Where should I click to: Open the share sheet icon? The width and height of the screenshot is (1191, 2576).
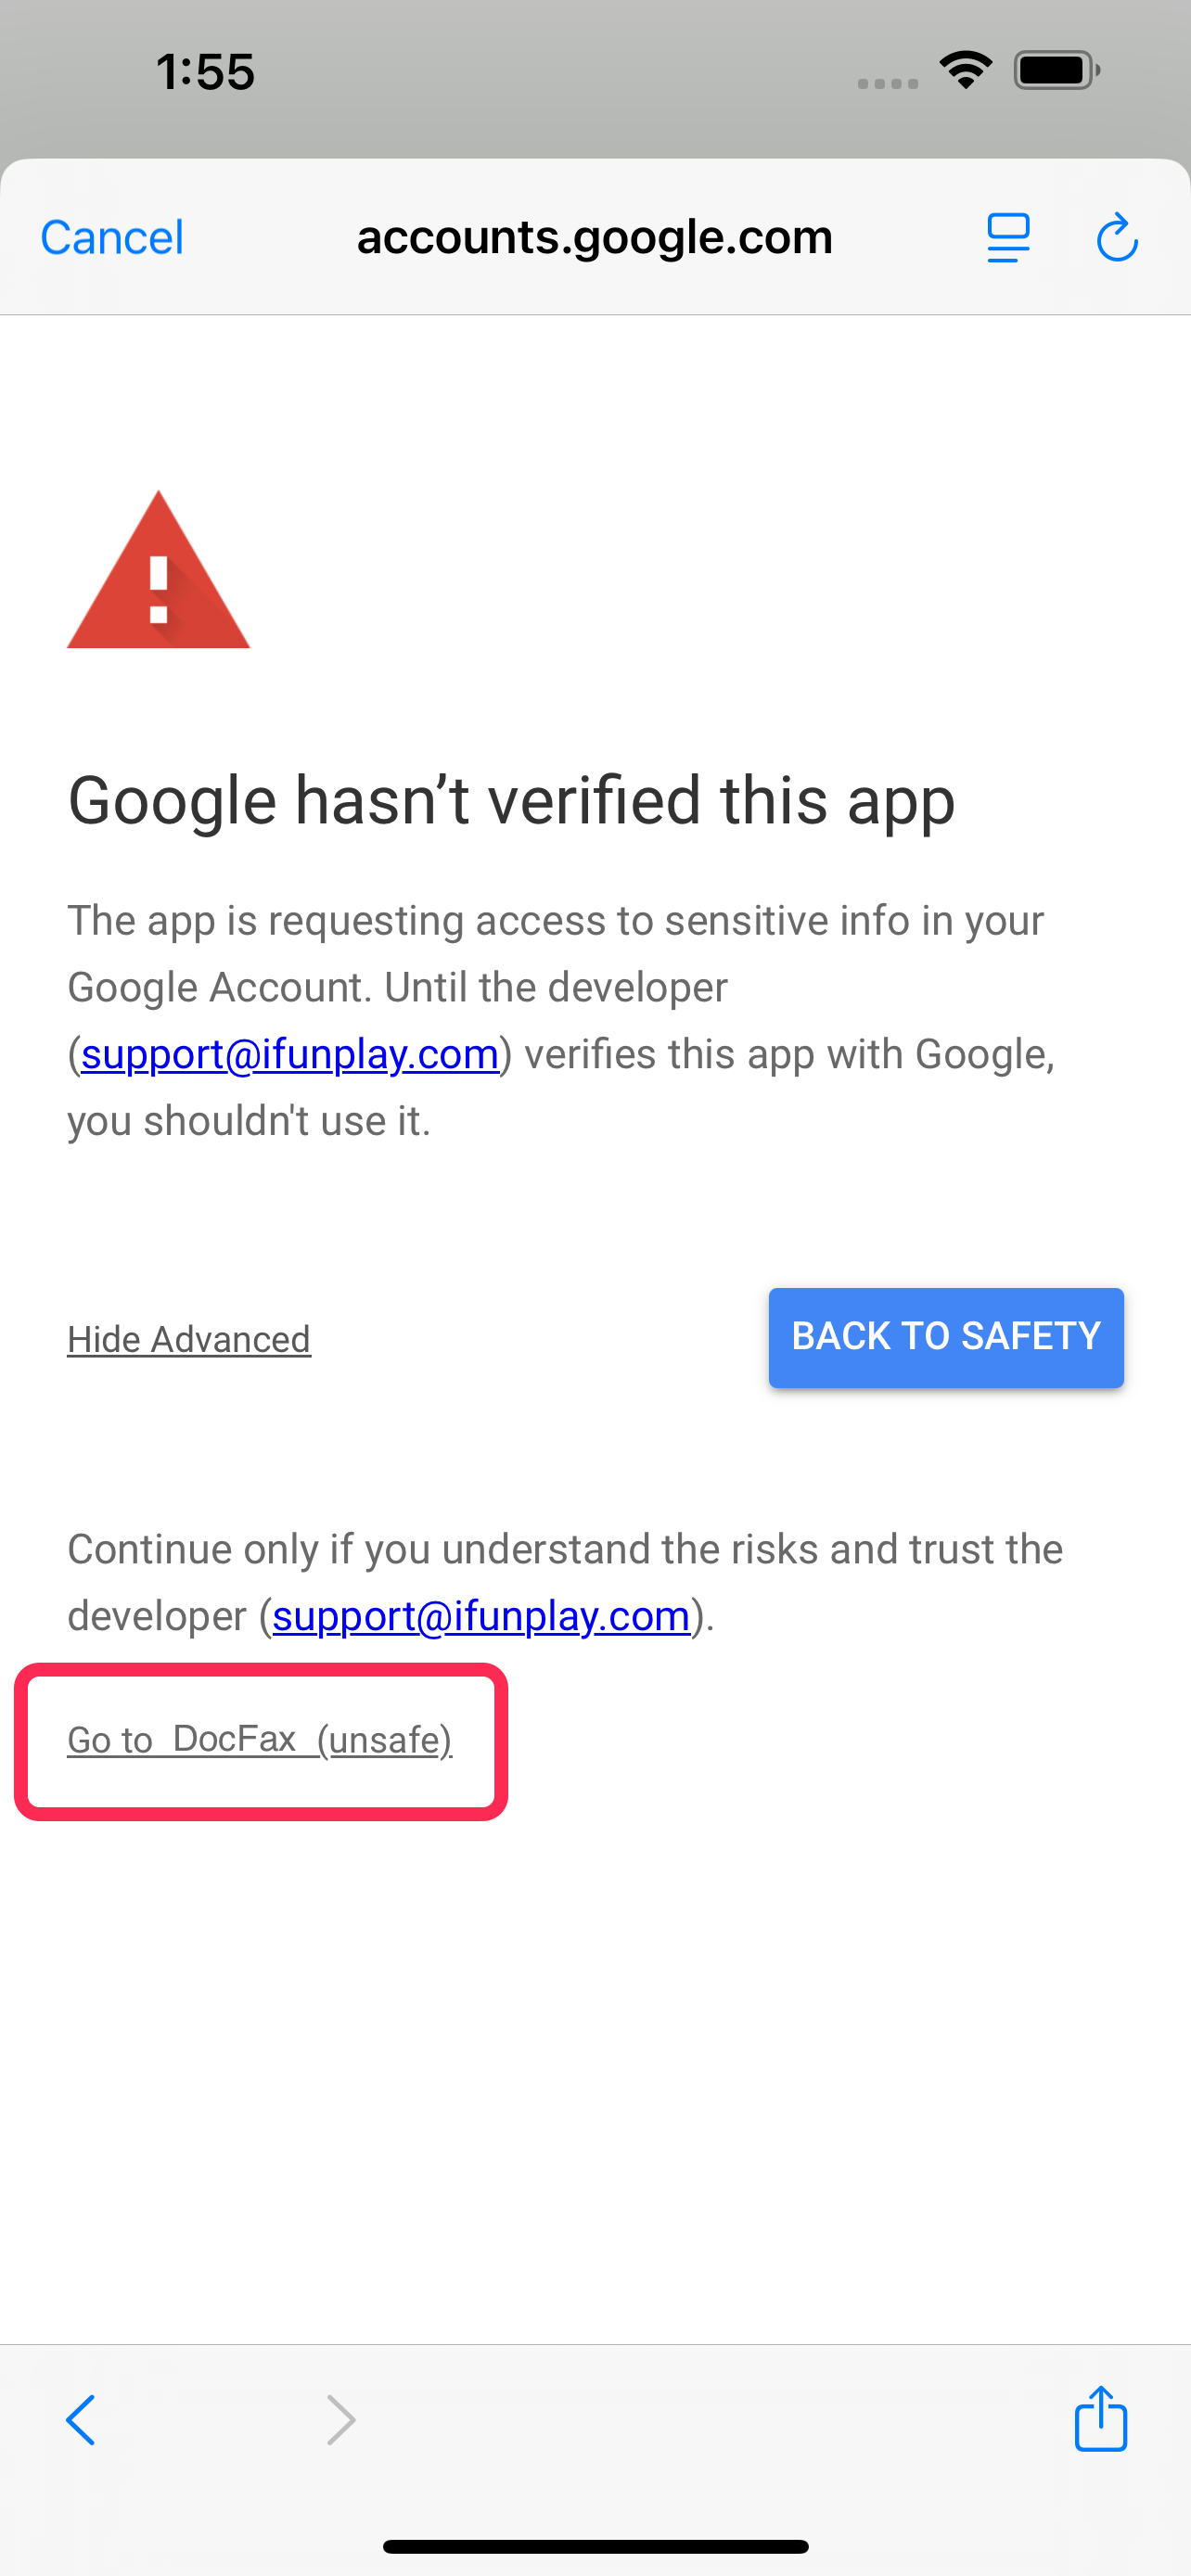tap(1101, 2418)
